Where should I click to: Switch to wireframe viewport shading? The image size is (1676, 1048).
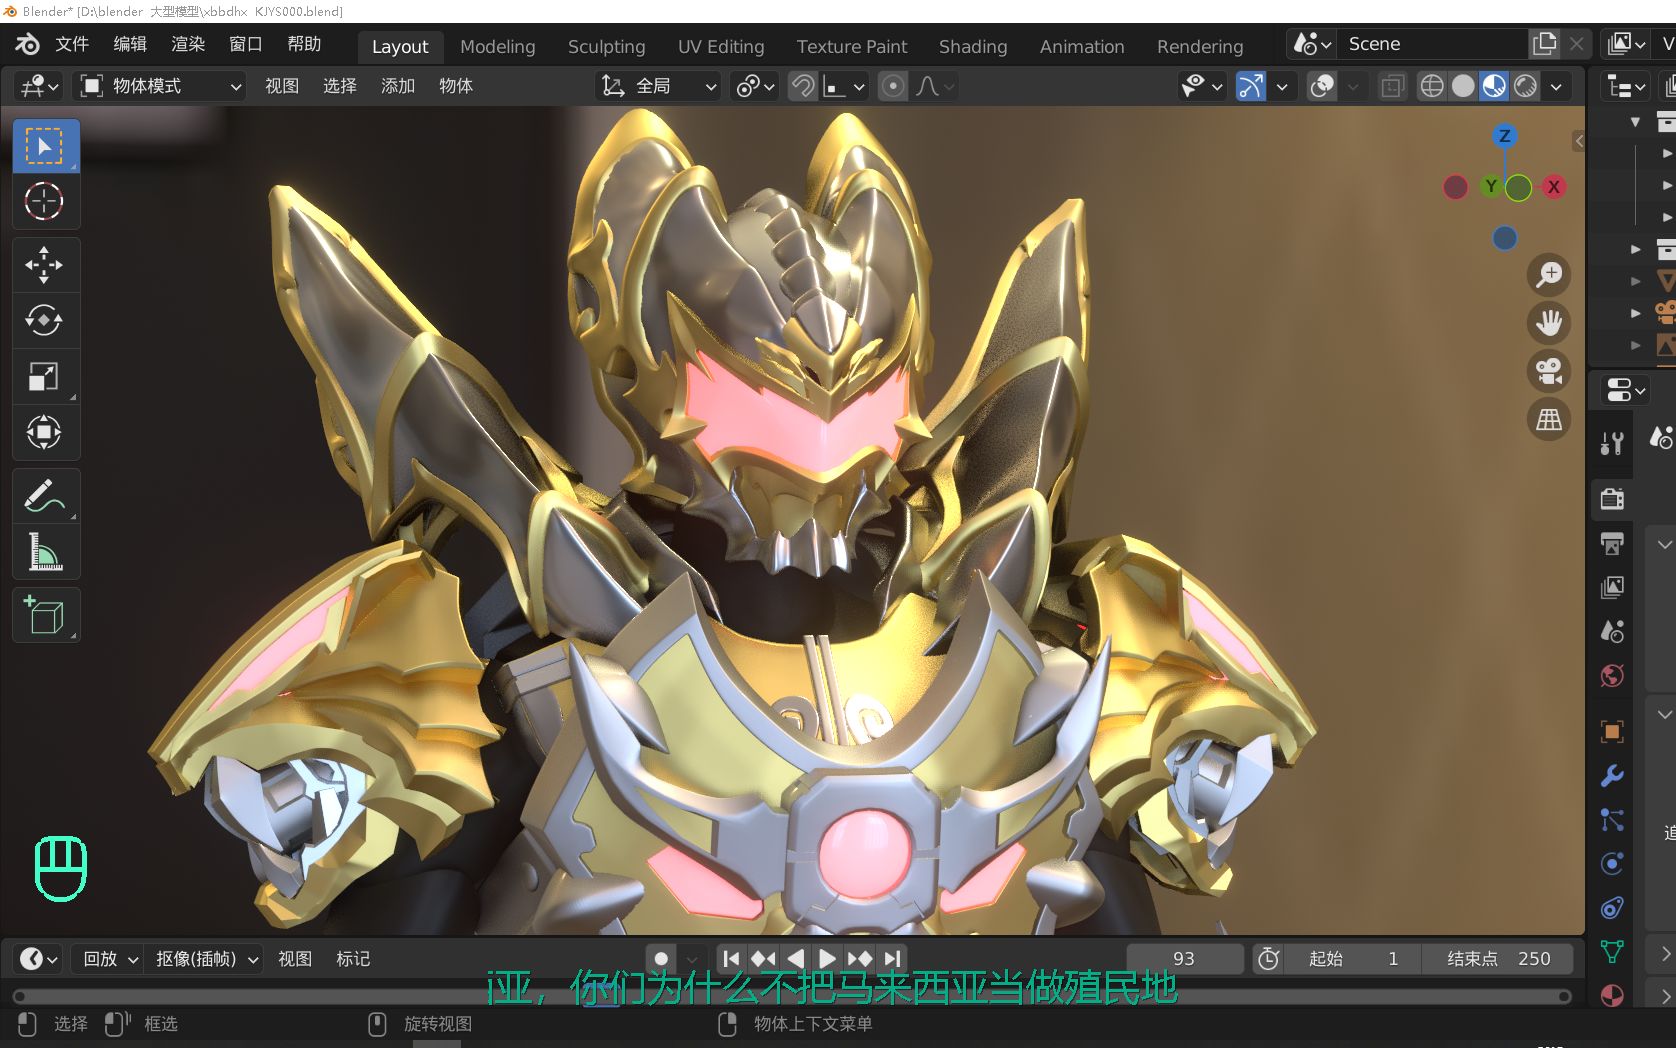[x=1432, y=86]
